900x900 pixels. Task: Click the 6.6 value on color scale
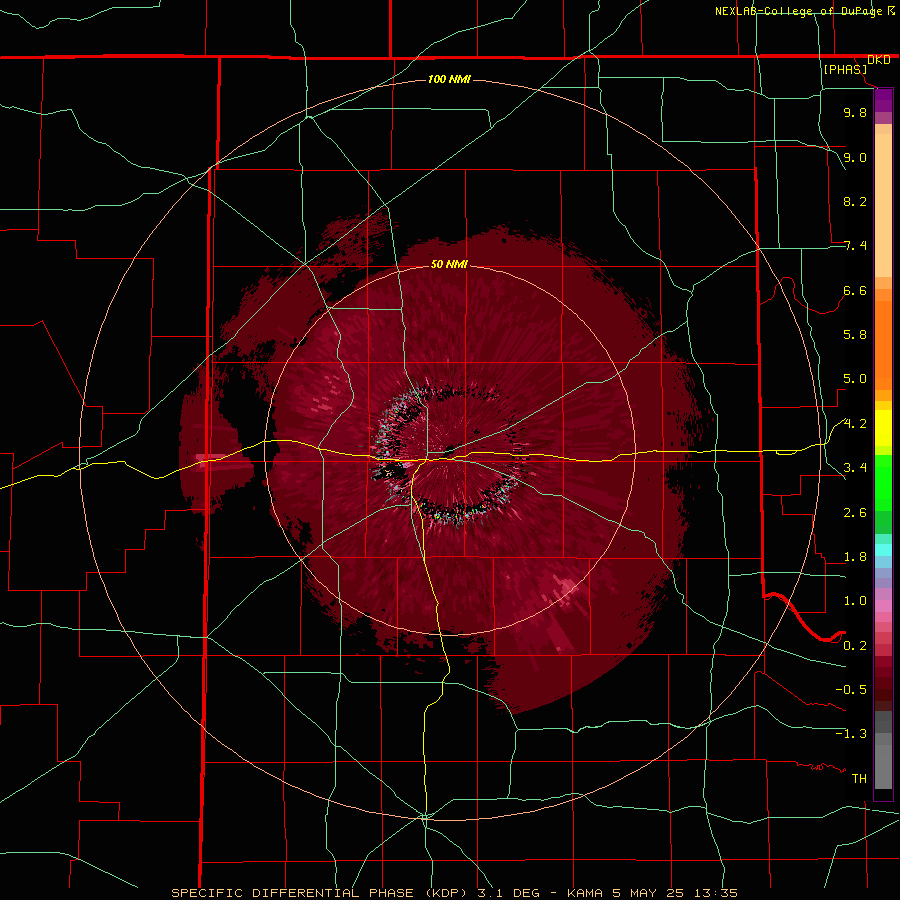(855, 290)
